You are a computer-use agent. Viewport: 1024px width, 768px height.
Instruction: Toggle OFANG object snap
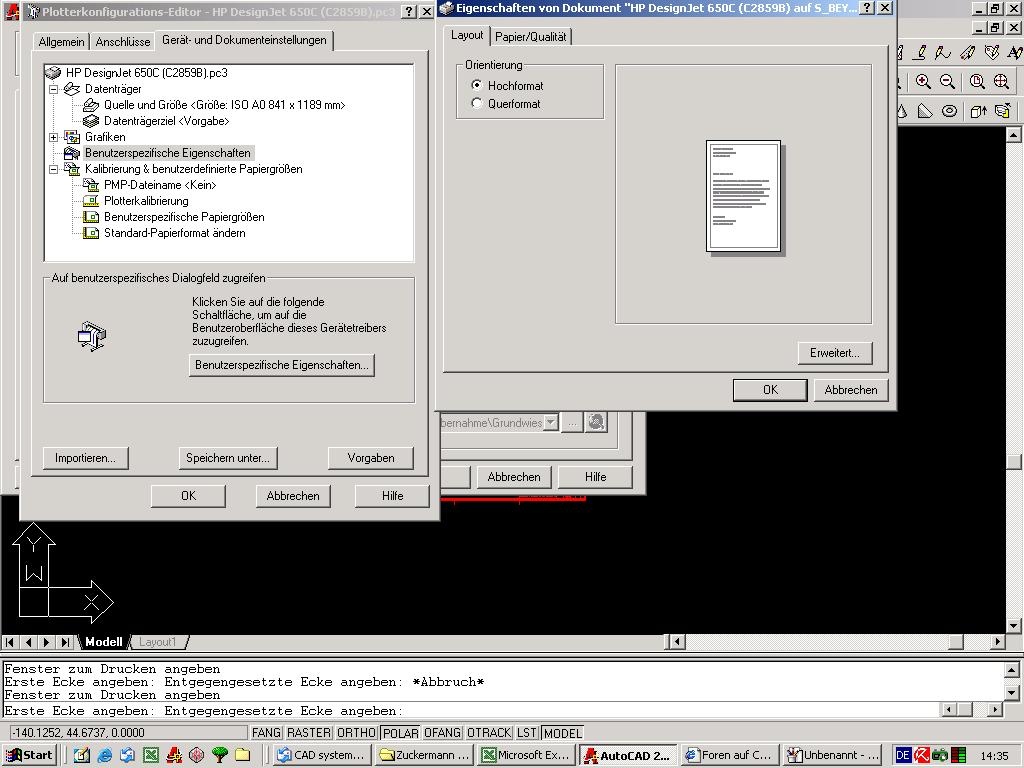pyautogui.click(x=443, y=733)
